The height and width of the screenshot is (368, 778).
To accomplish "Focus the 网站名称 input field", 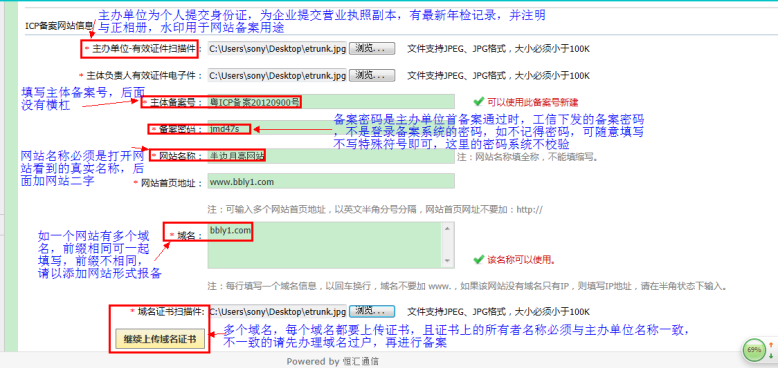I will [x=331, y=155].
